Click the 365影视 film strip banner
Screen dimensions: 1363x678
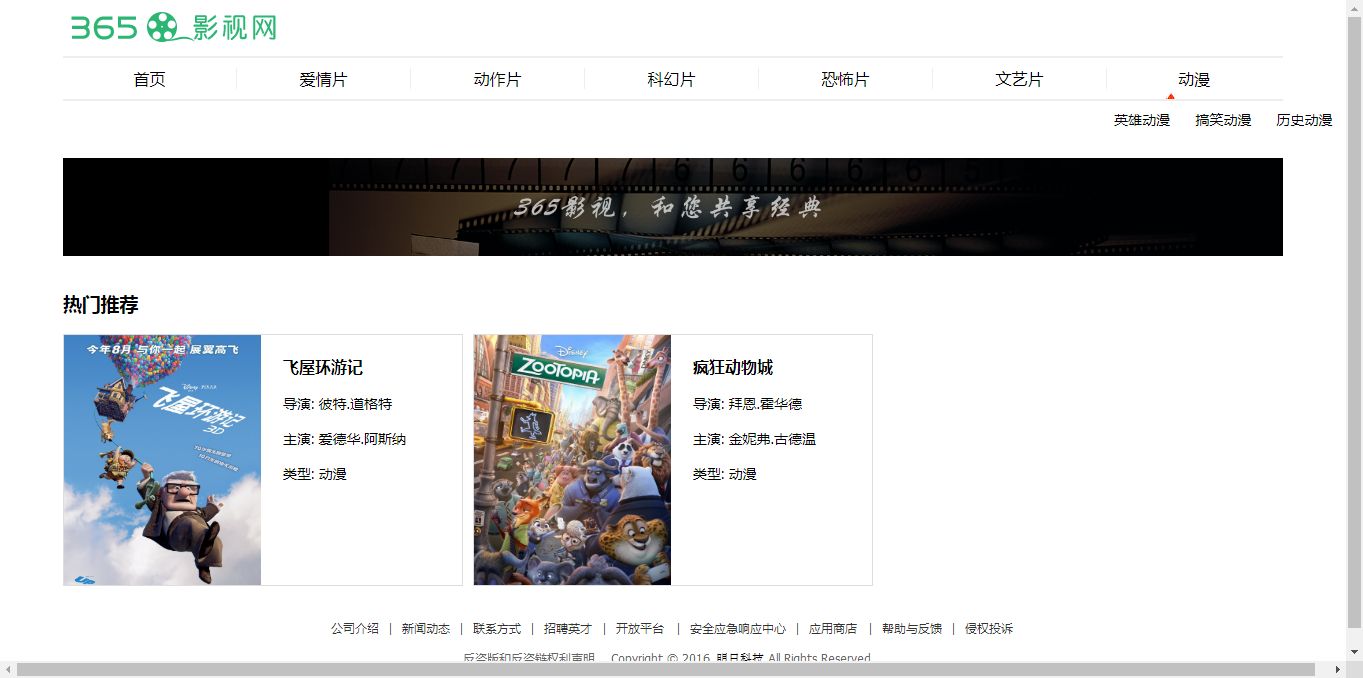coord(672,207)
